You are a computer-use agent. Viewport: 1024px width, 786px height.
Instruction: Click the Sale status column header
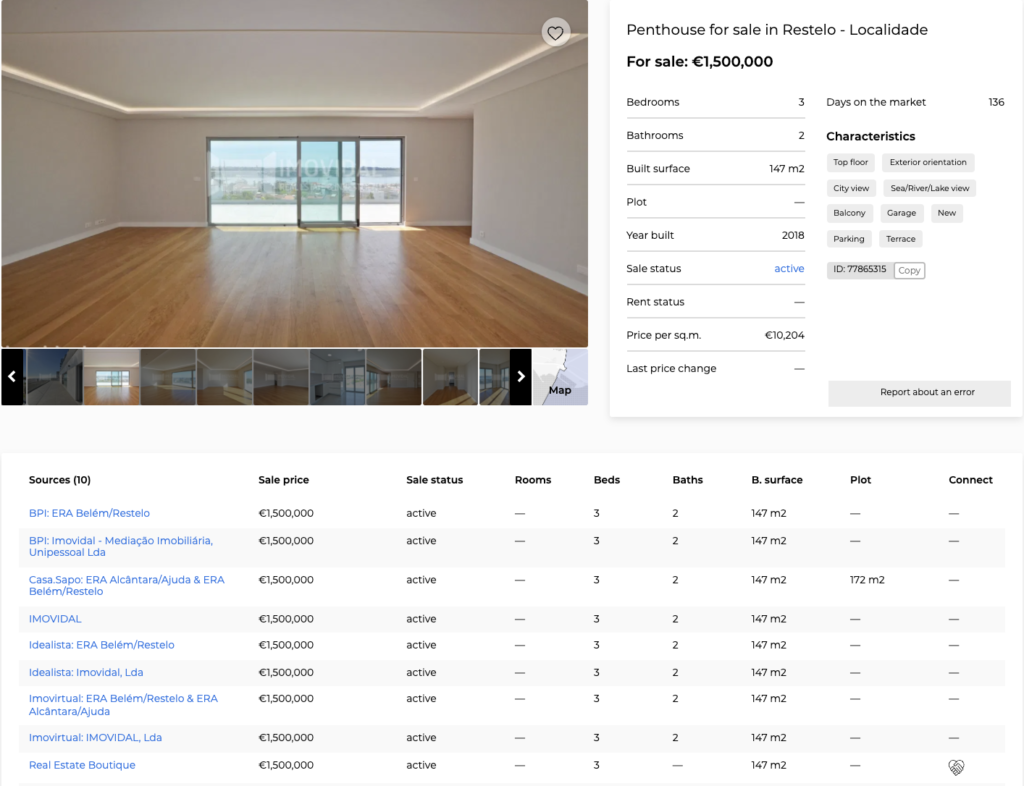point(434,480)
